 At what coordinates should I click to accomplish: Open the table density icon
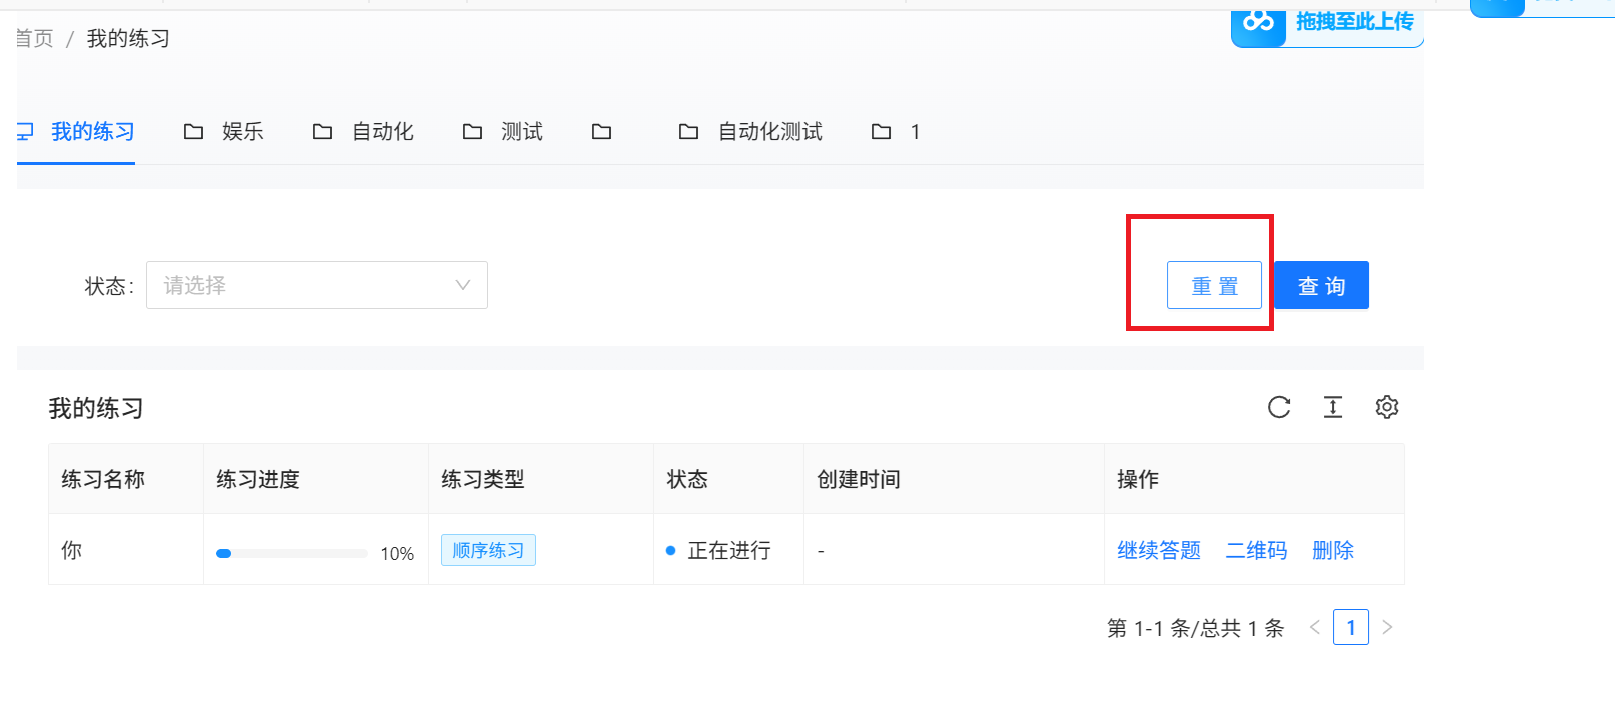[1333, 407]
